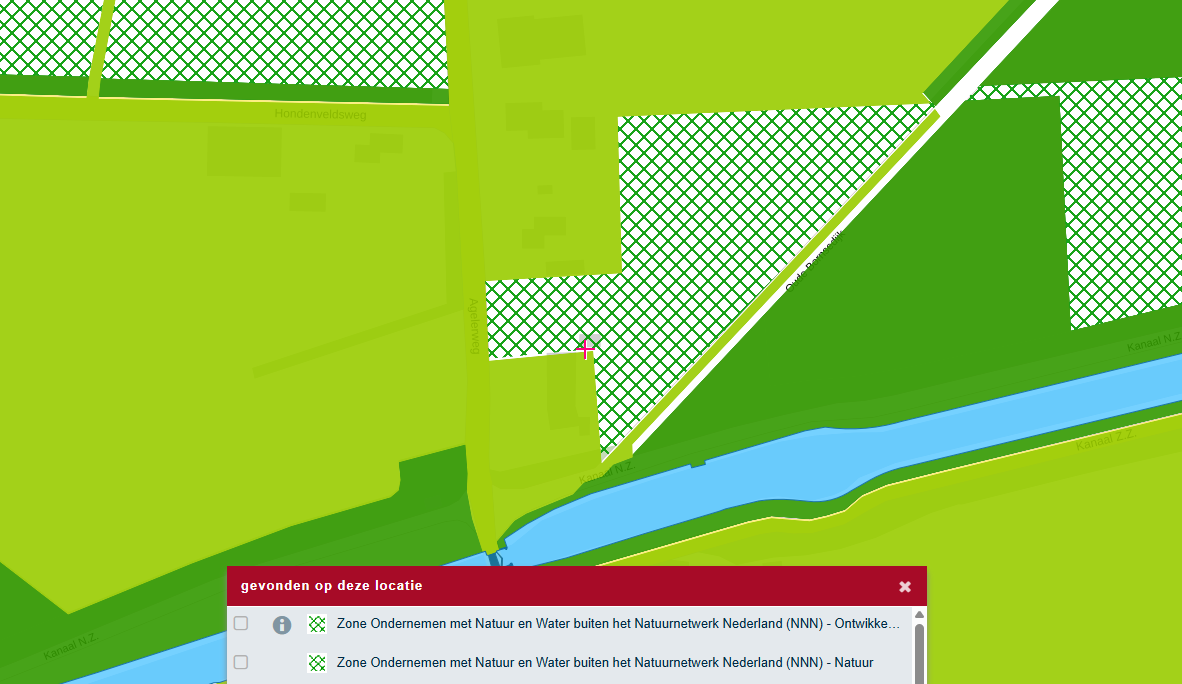Click the pink crosshair location marker on the map
This screenshot has height=684, width=1182.
585,349
